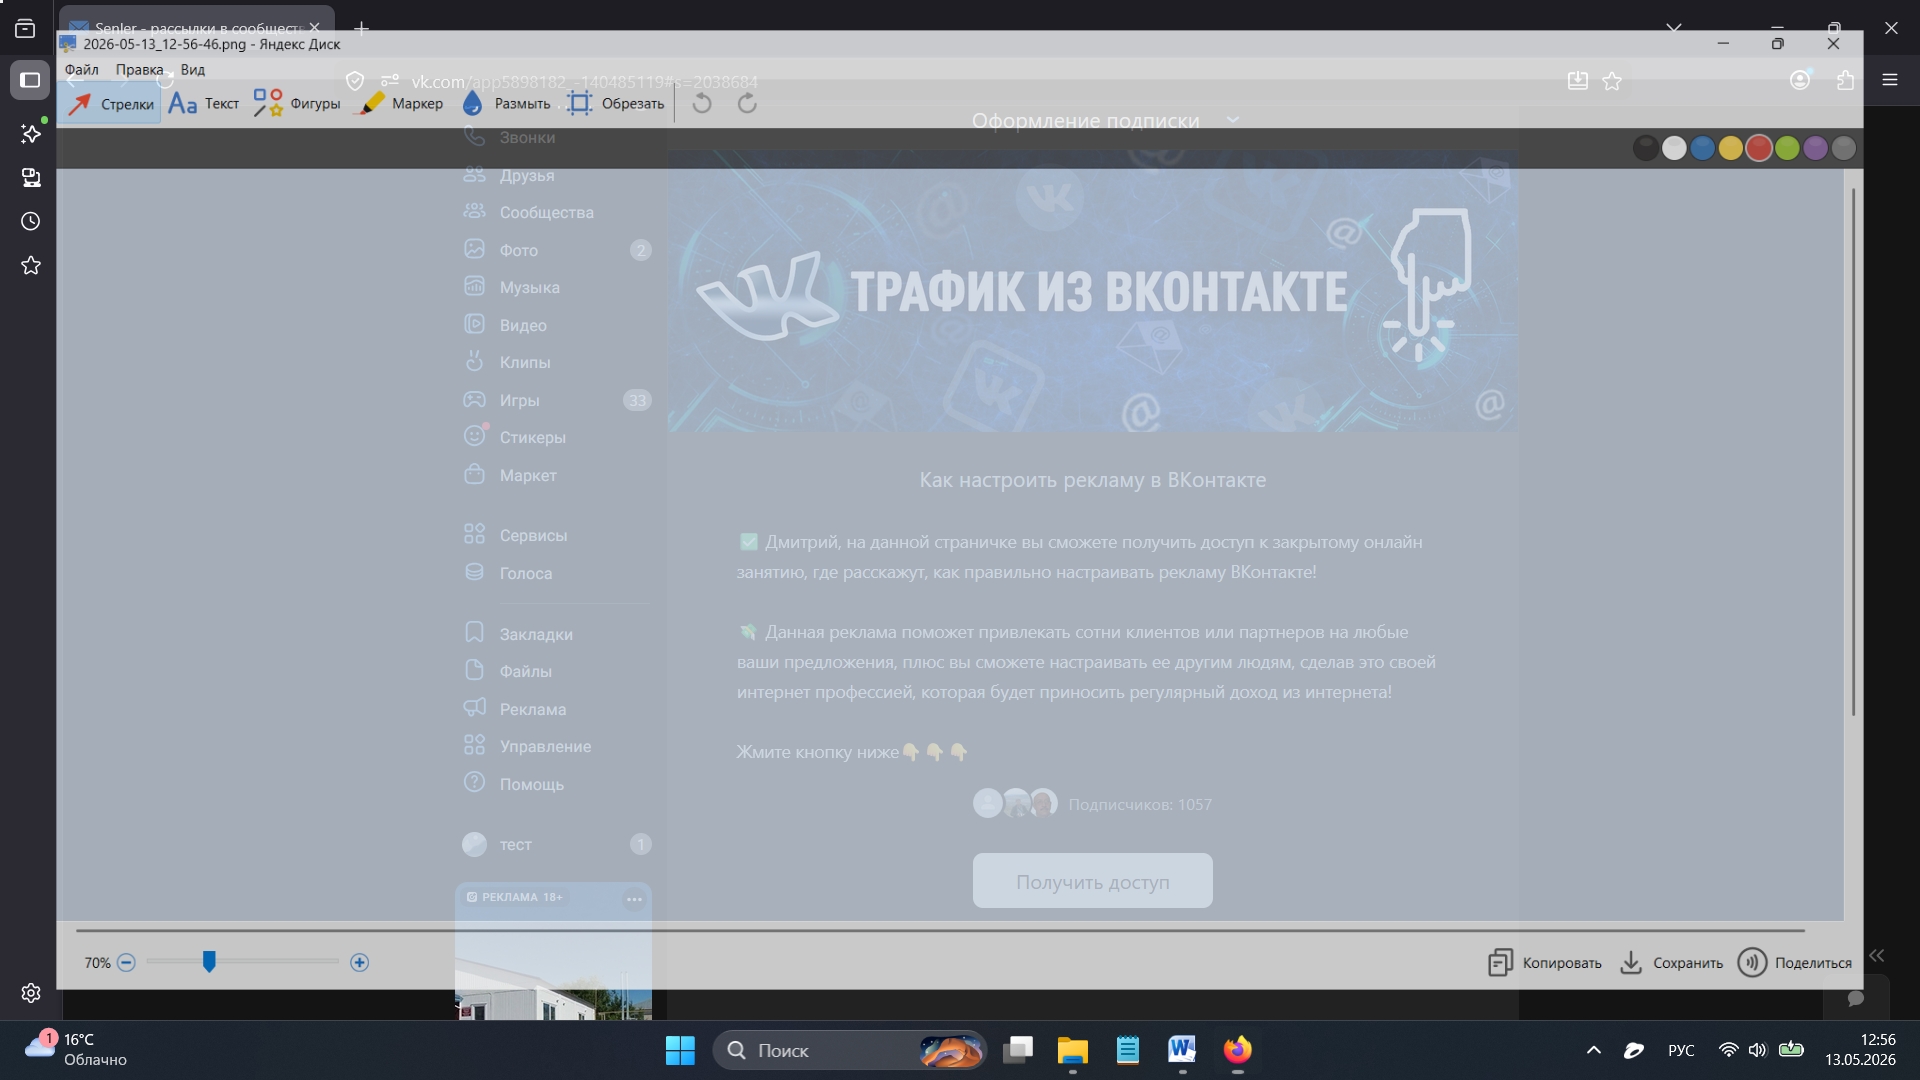Open File Explorer from the taskbar
Screen dimensions: 1920x1080
click(x=1073, y=1050)
